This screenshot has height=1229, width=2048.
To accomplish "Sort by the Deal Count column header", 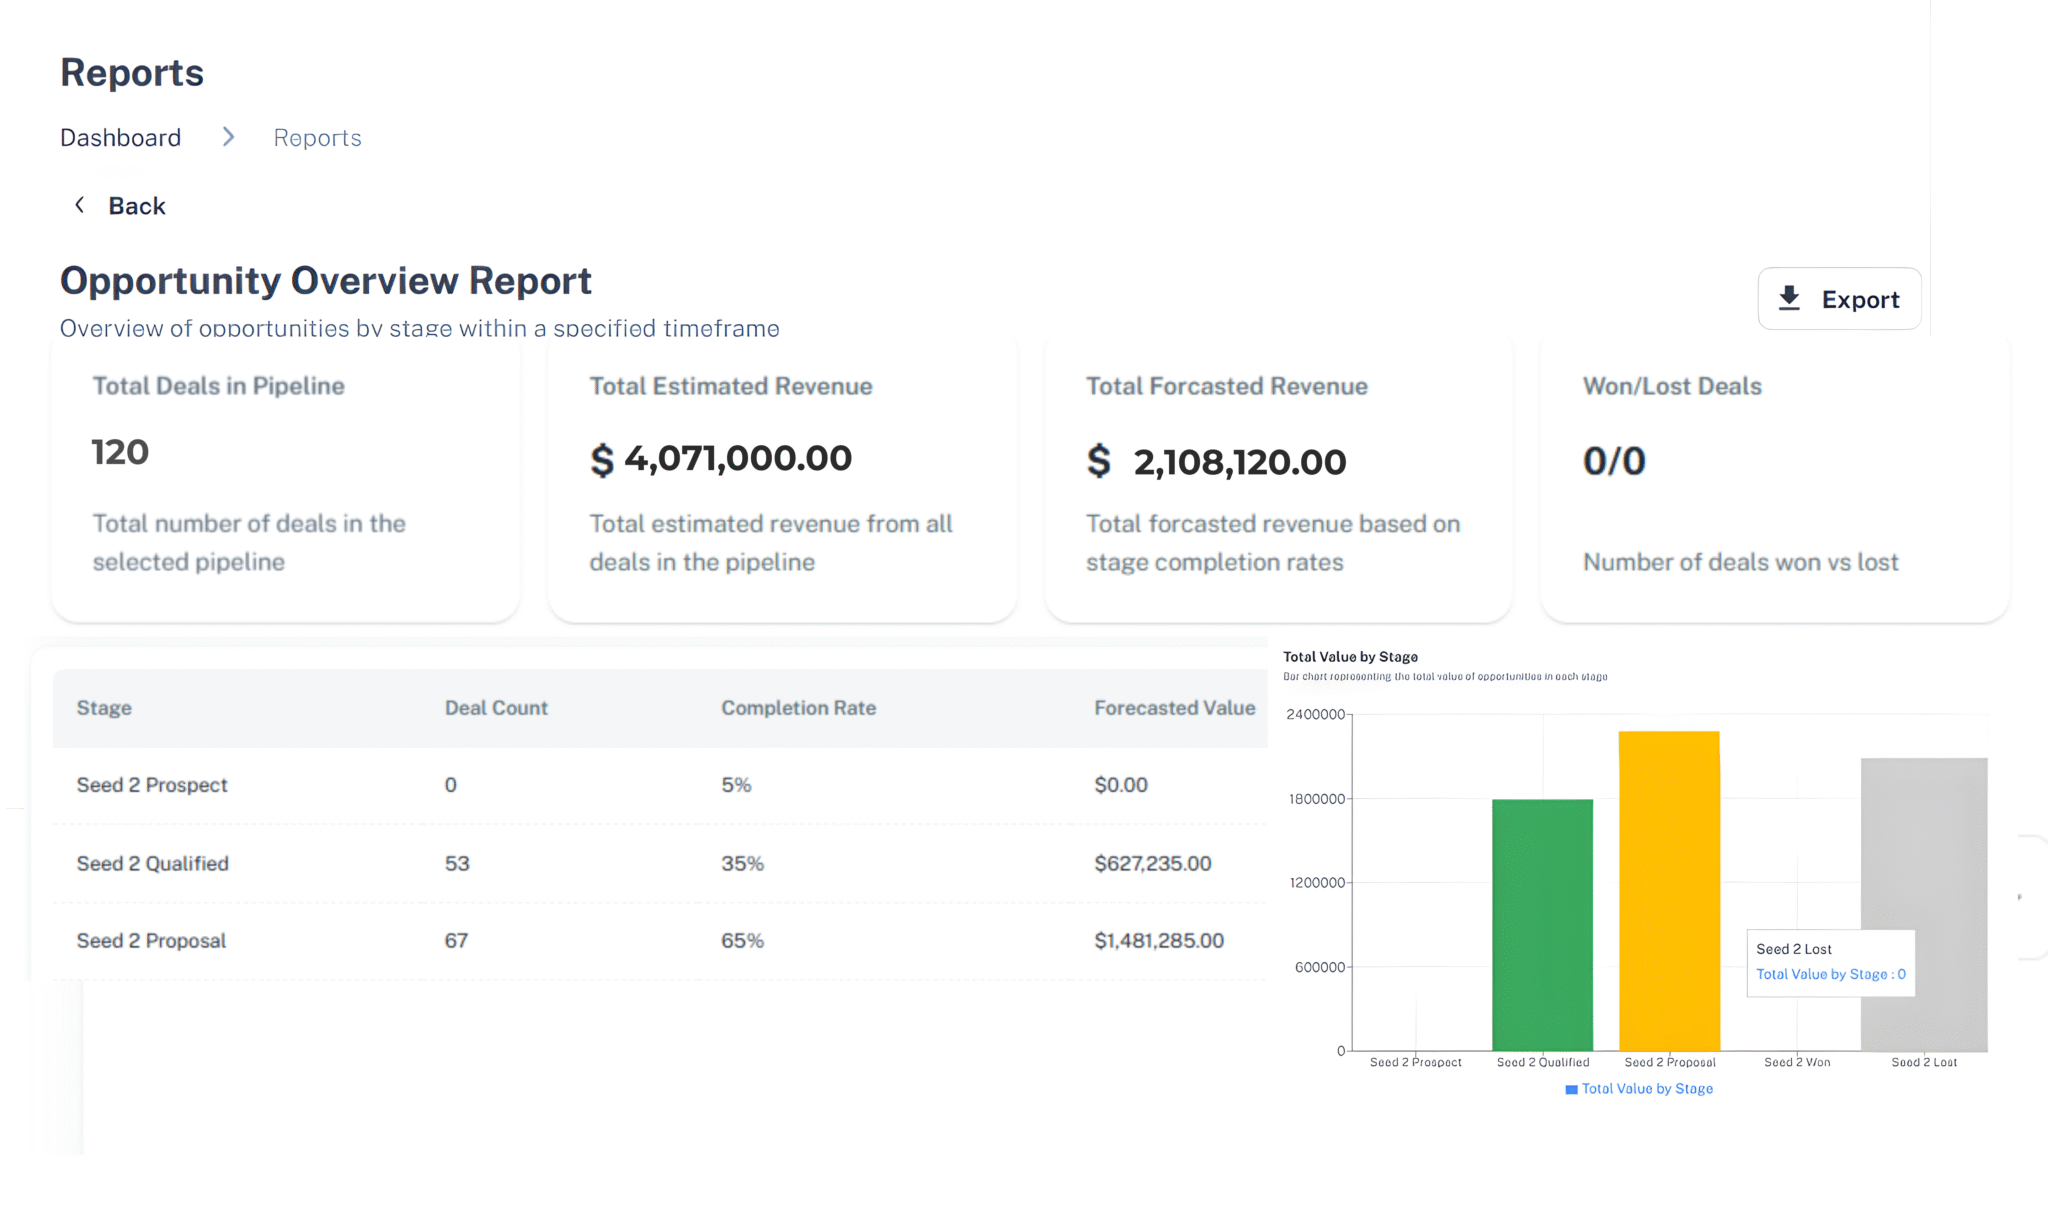I will pyautogui.click(x=496, y=708).
